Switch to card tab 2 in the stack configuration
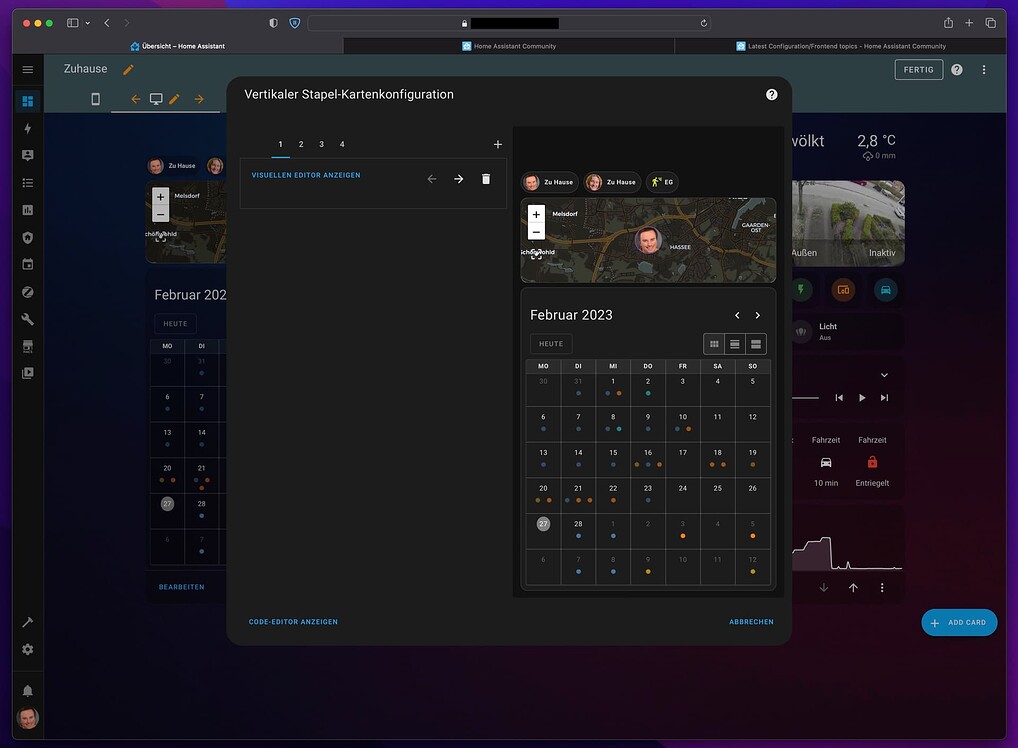Image resolution: width=1018 pixels, height=748 pixels. [301, 144]
